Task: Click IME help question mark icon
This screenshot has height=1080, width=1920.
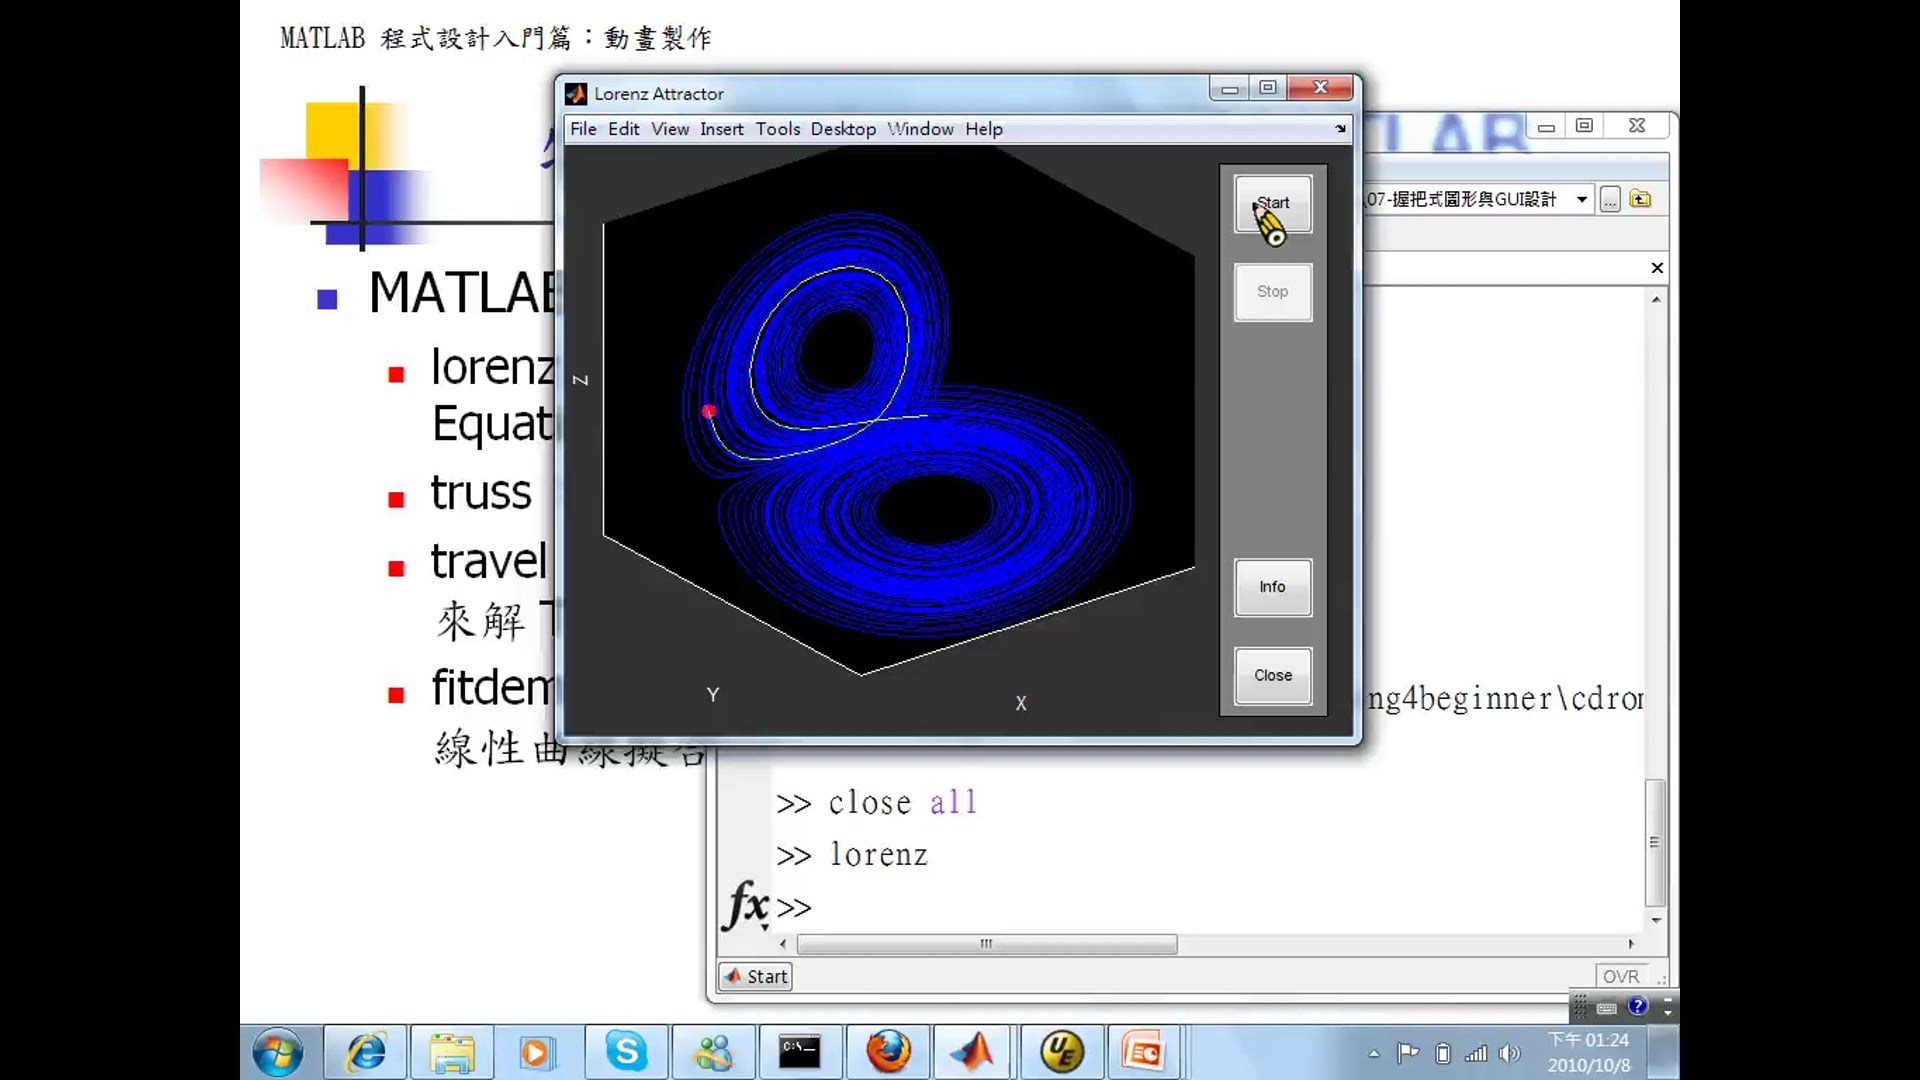Action: (x=1637, y=1006)
